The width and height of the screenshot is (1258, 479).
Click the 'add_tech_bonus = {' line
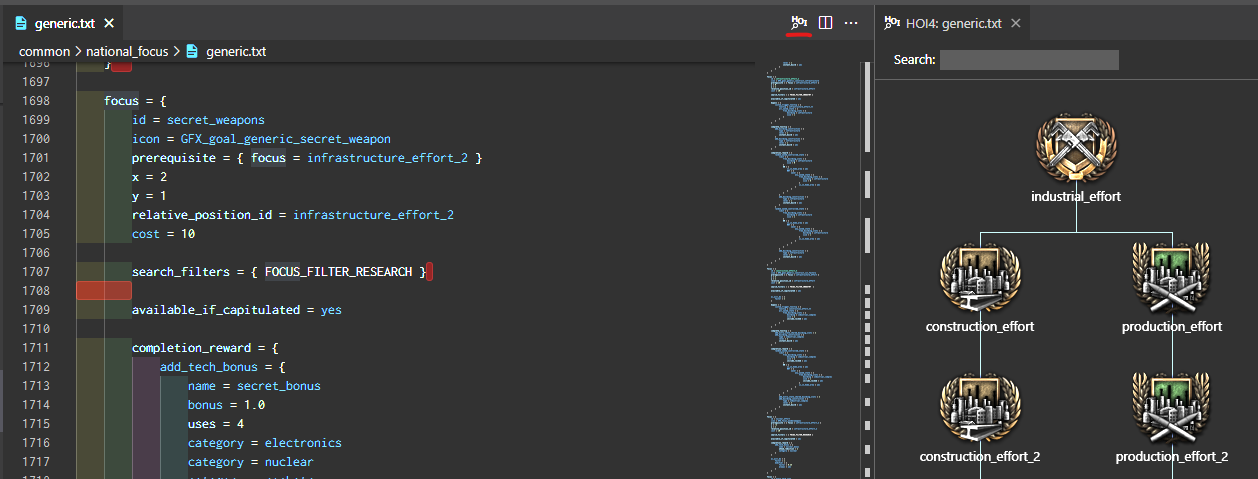[223, 367]
